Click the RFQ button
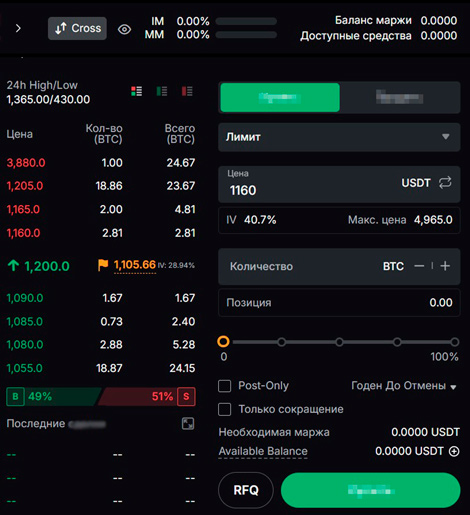 click(246, 490)
